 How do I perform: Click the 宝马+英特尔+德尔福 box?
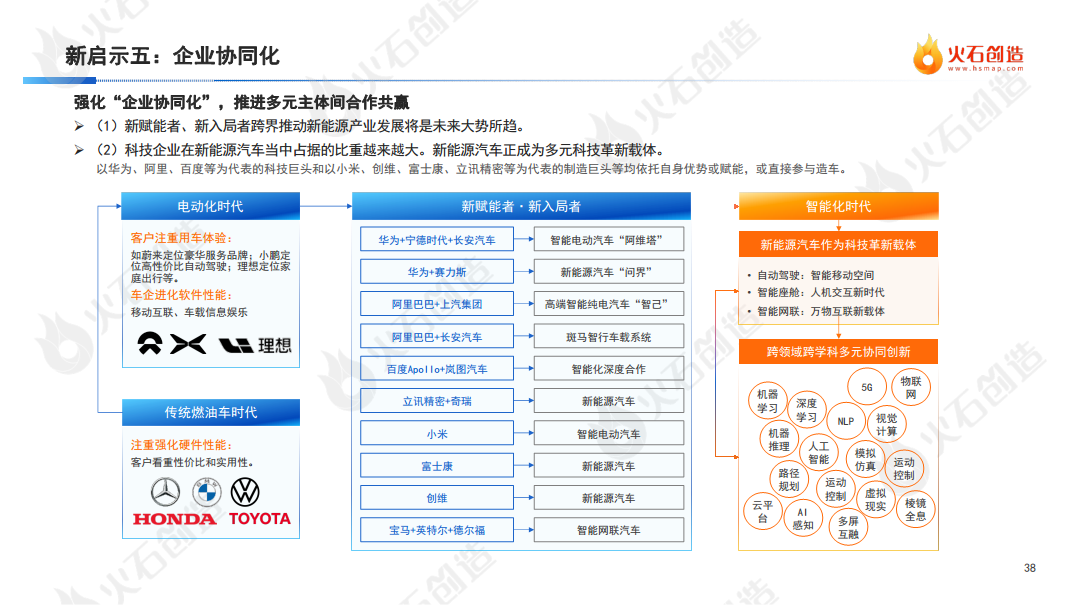coord(437,530)
